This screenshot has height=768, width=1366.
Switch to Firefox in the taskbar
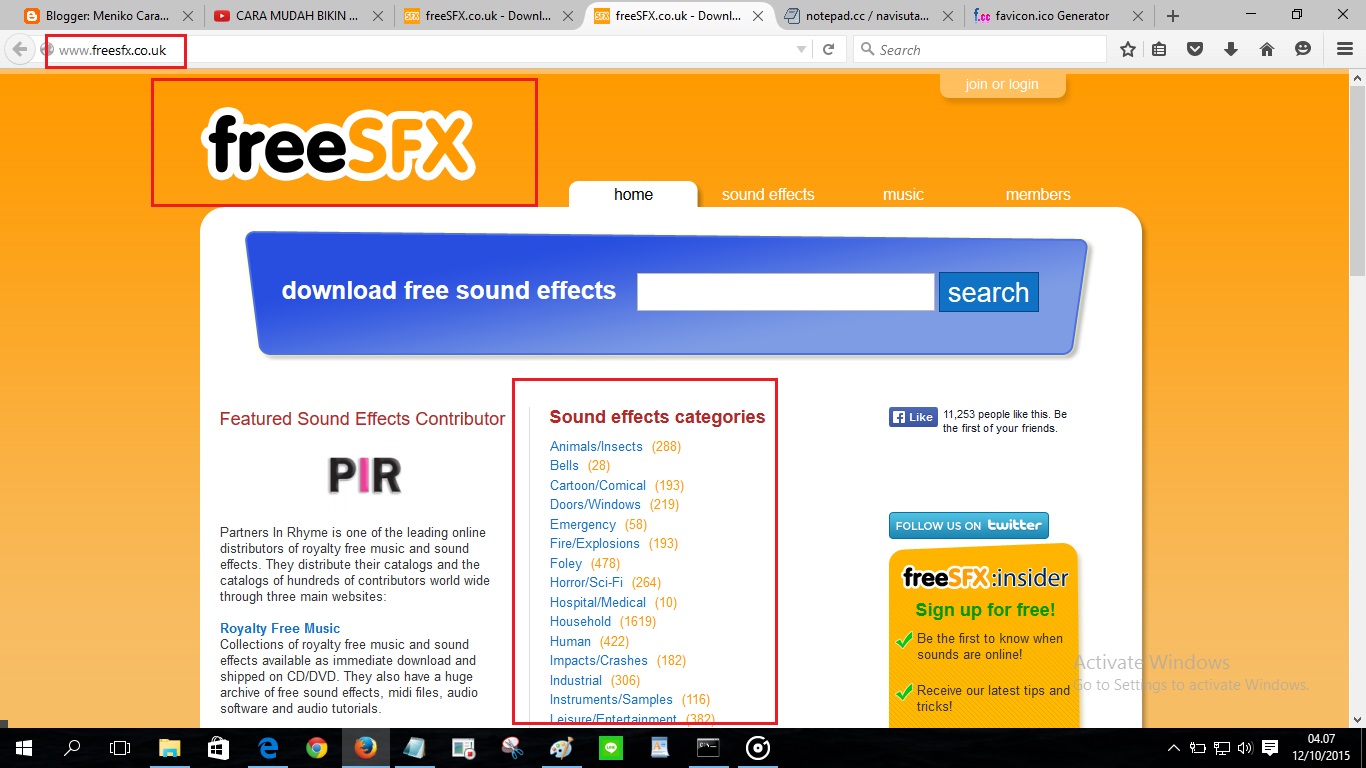(365, 748)
